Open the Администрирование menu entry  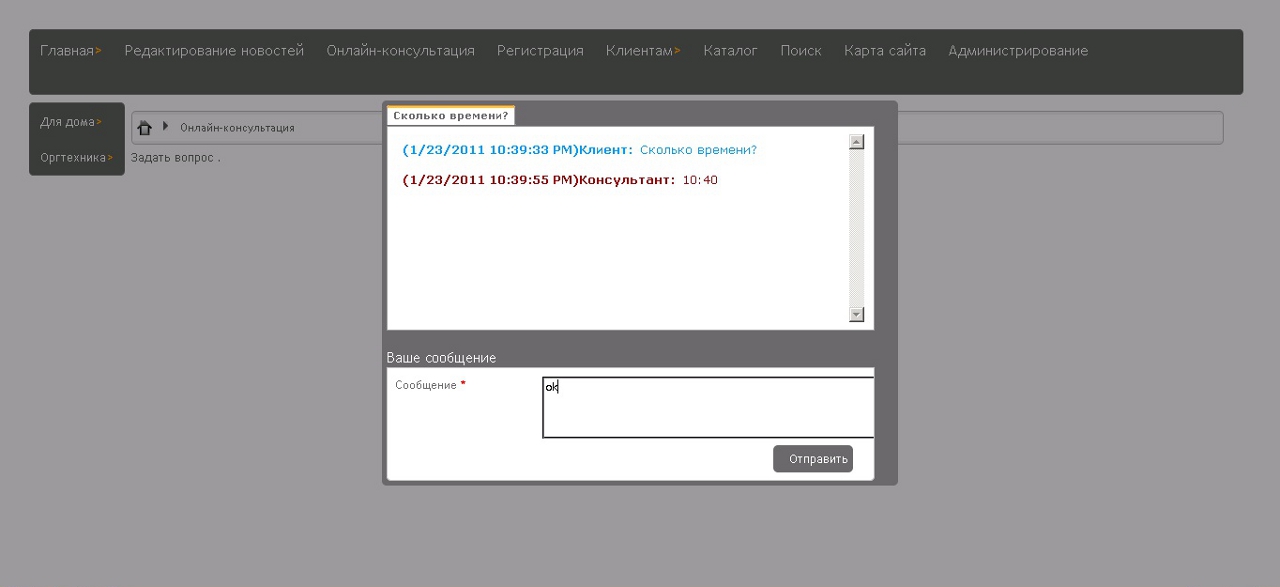[1017, 50]
